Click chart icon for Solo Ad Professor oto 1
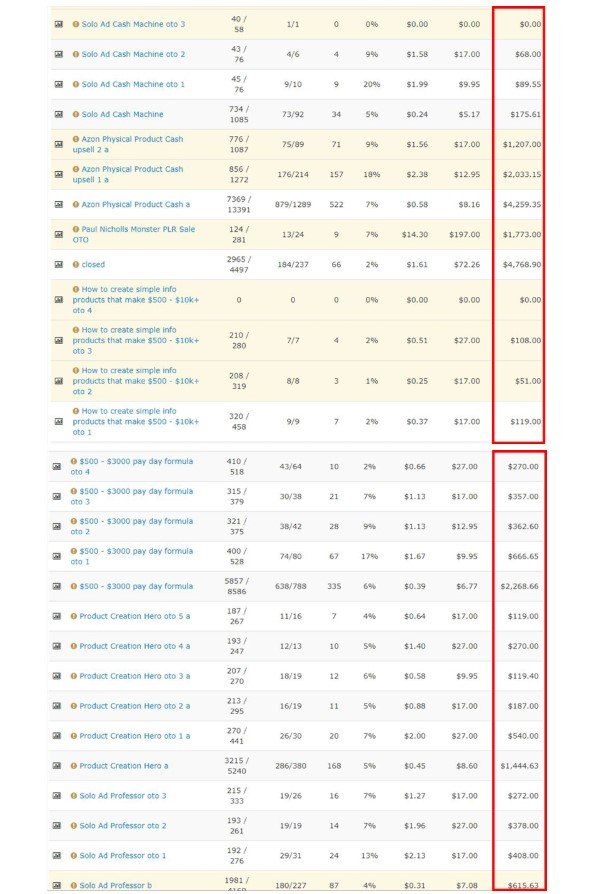 pos(56,856)
